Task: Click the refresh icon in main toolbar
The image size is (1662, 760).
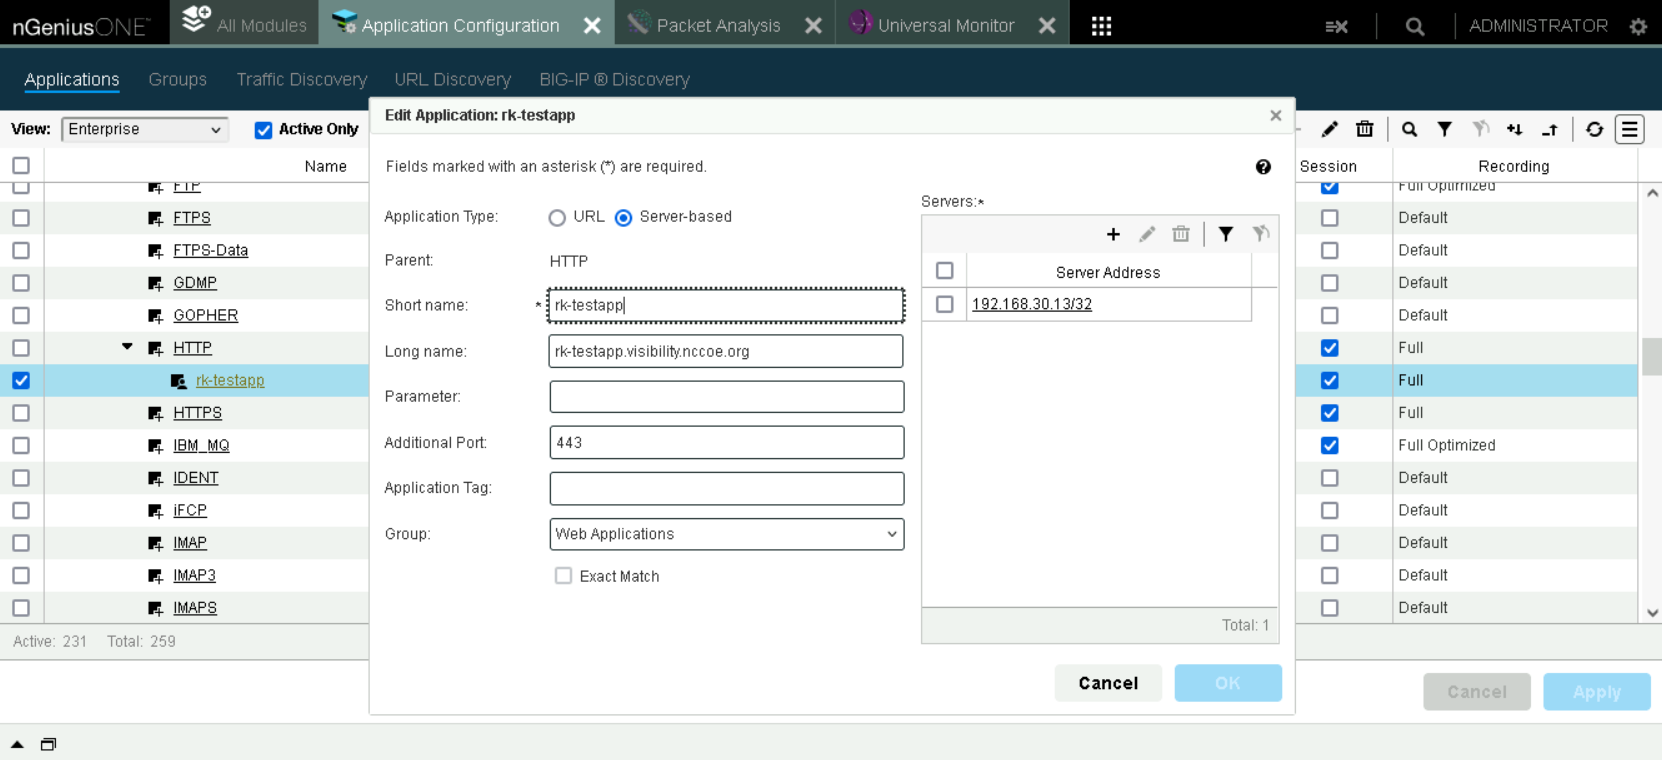Action: pyautogui.click(x=1594, y=129)
